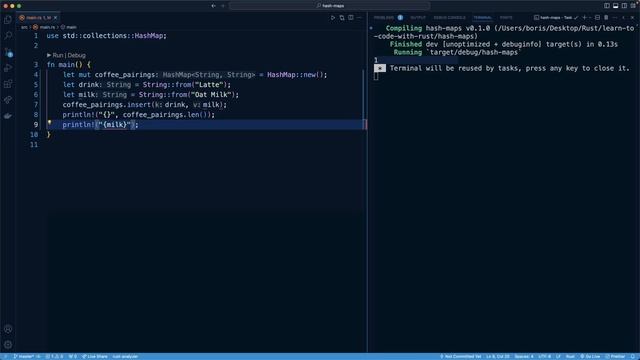Viewport: 640px width, 360px height.
Task: Open the Source Control view
Action: point(8,52)
